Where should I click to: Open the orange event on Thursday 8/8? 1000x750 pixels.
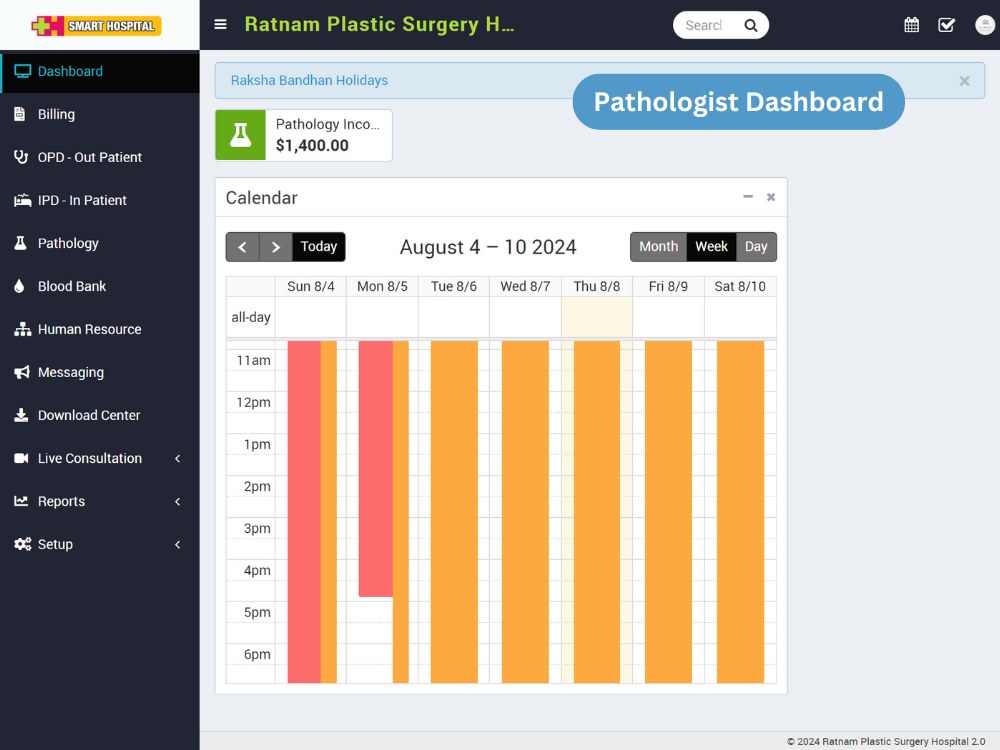point(597,511)
